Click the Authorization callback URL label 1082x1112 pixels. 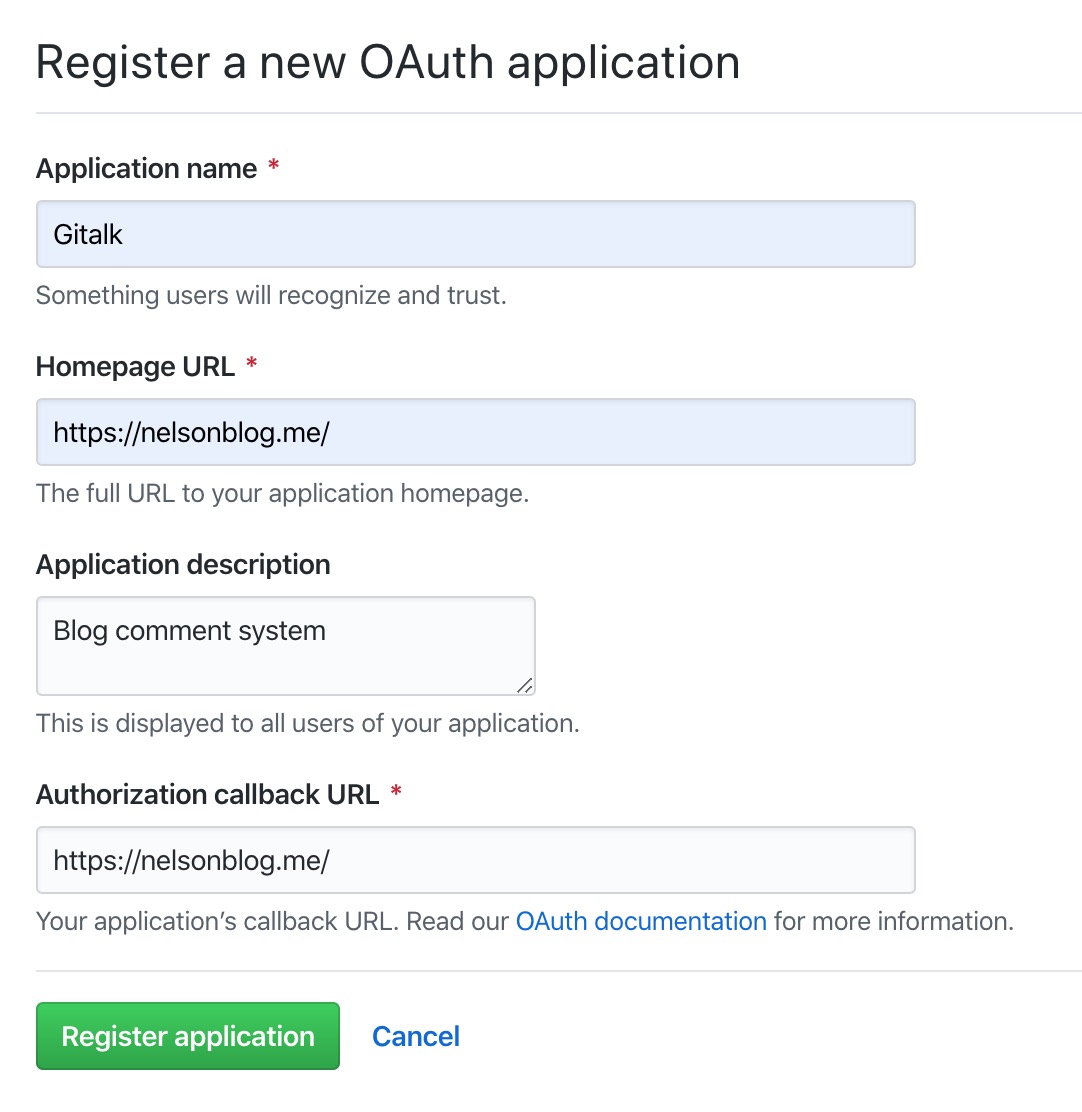click(208, 794)
